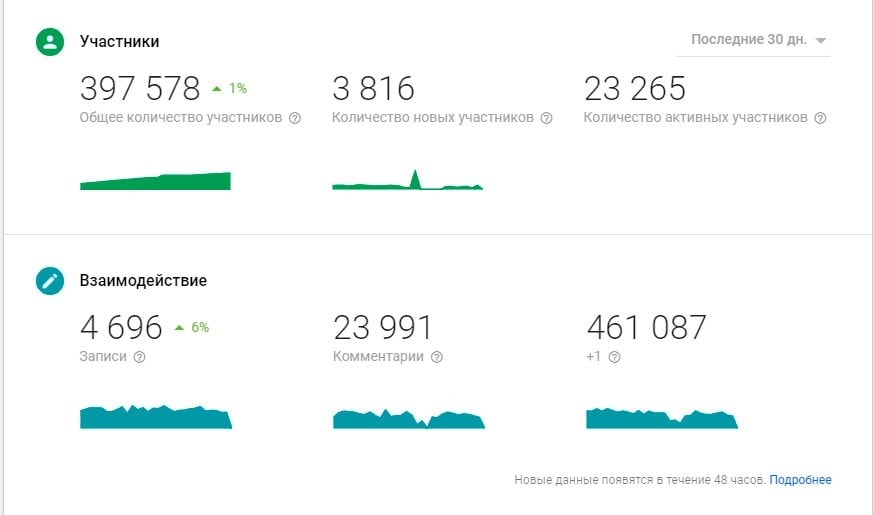Screen dimensions: 874x515
Task: Click the +1 label text
Action: pyautogui.click(x=594, y=357)
